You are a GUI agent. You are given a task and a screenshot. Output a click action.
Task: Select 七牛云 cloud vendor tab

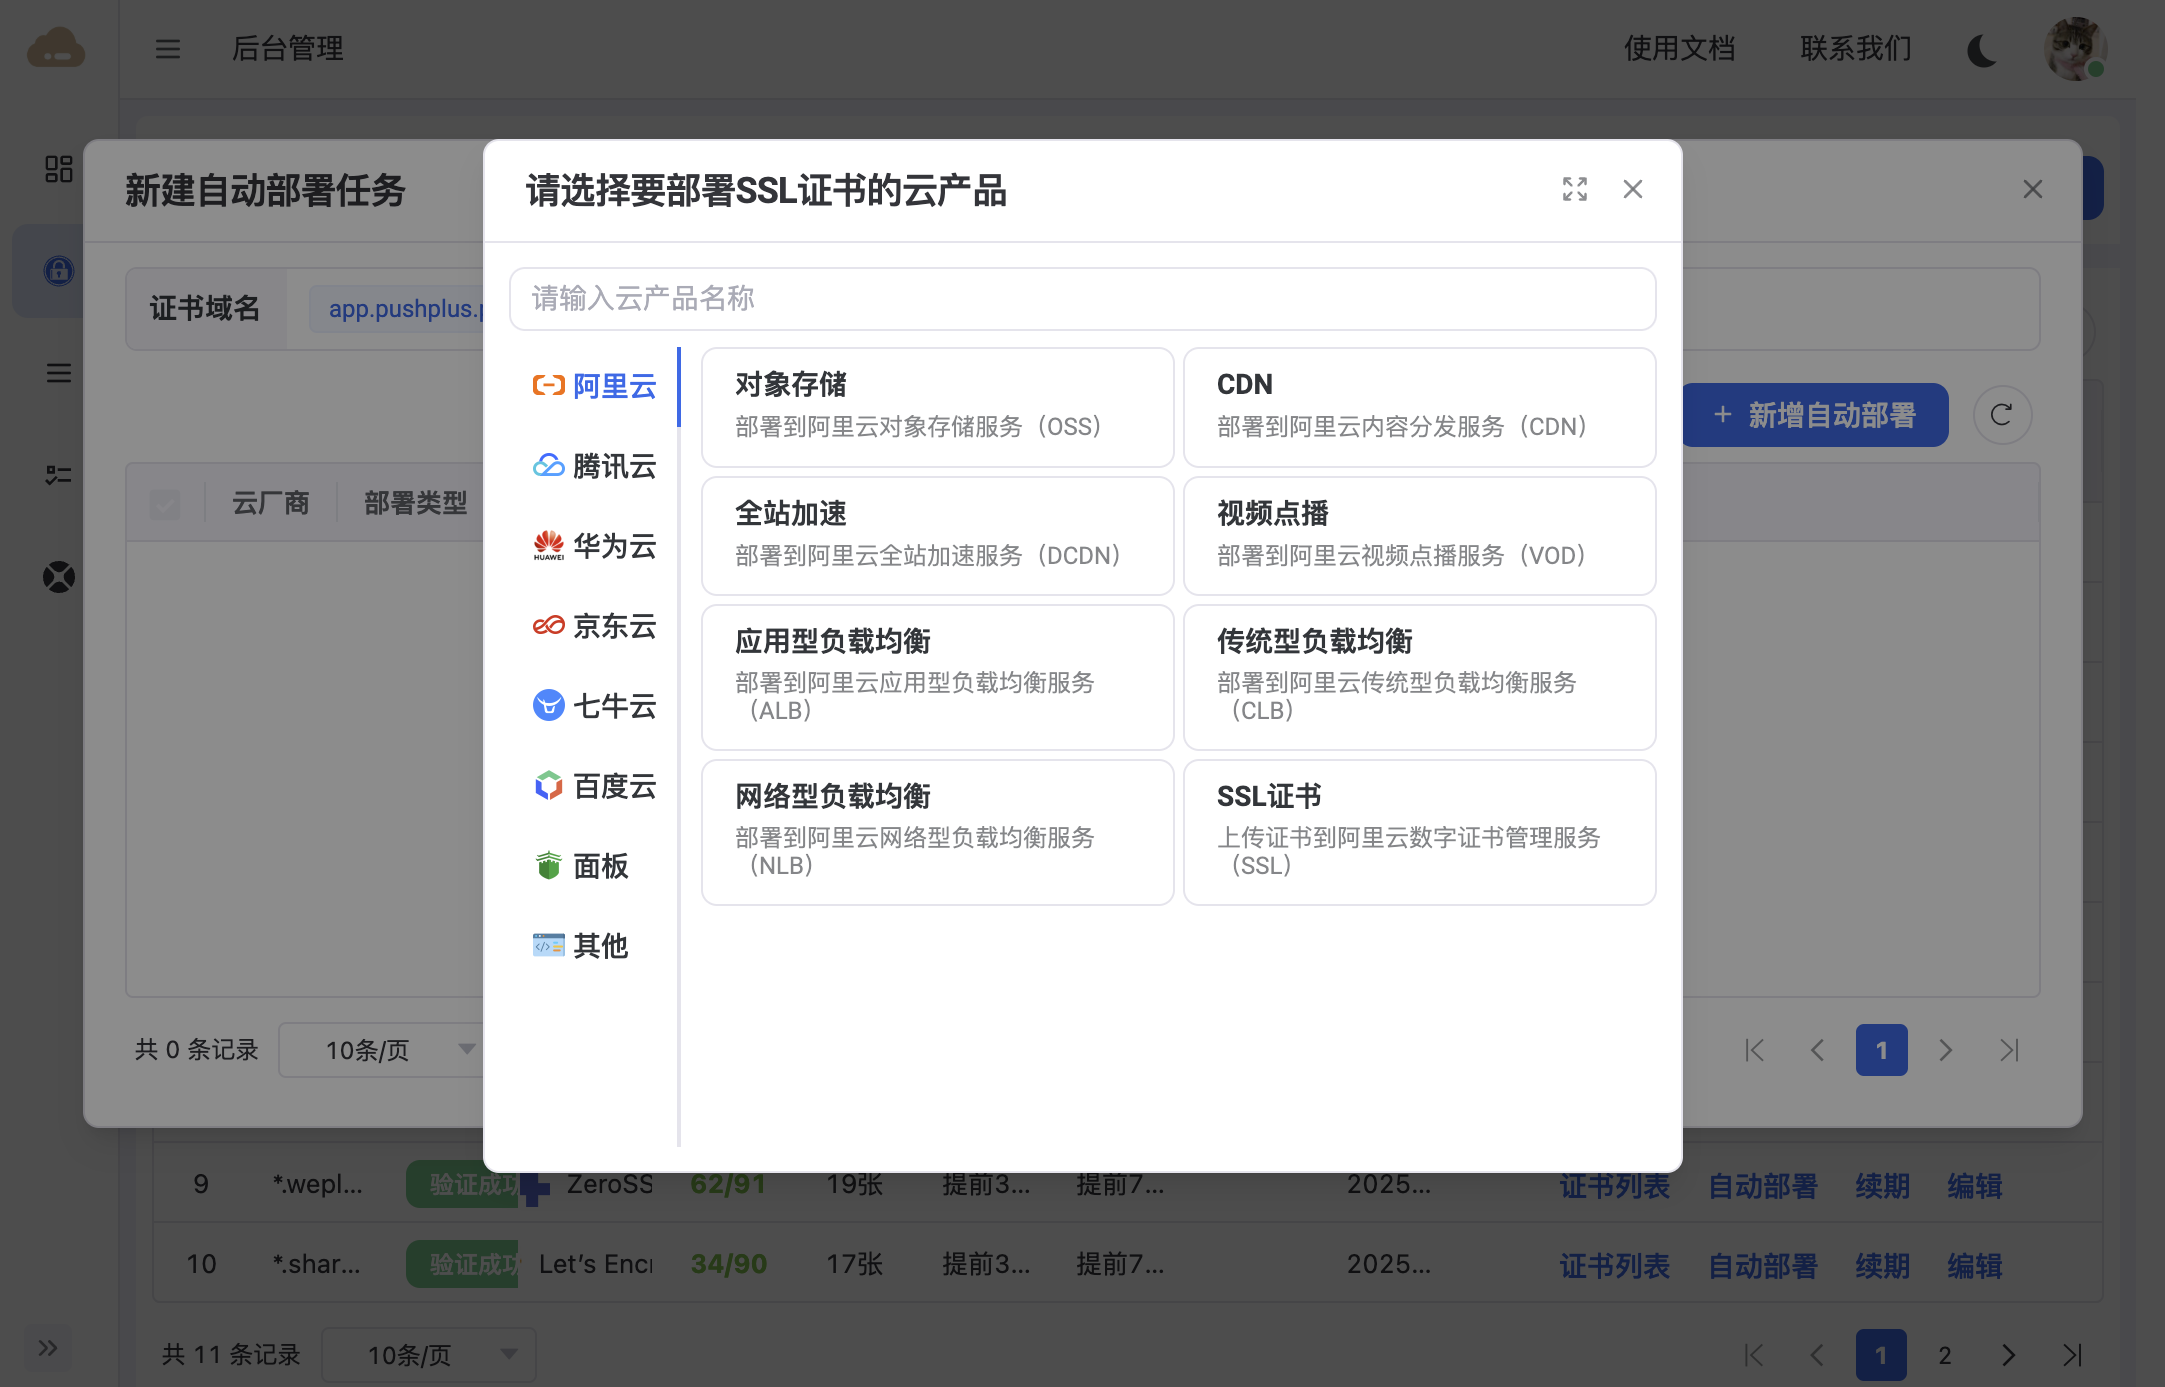point(595,706)
